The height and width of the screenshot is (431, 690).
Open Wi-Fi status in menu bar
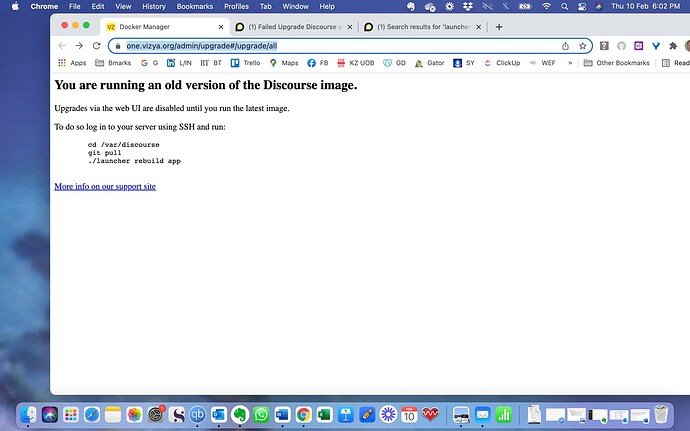coord(546,6)
